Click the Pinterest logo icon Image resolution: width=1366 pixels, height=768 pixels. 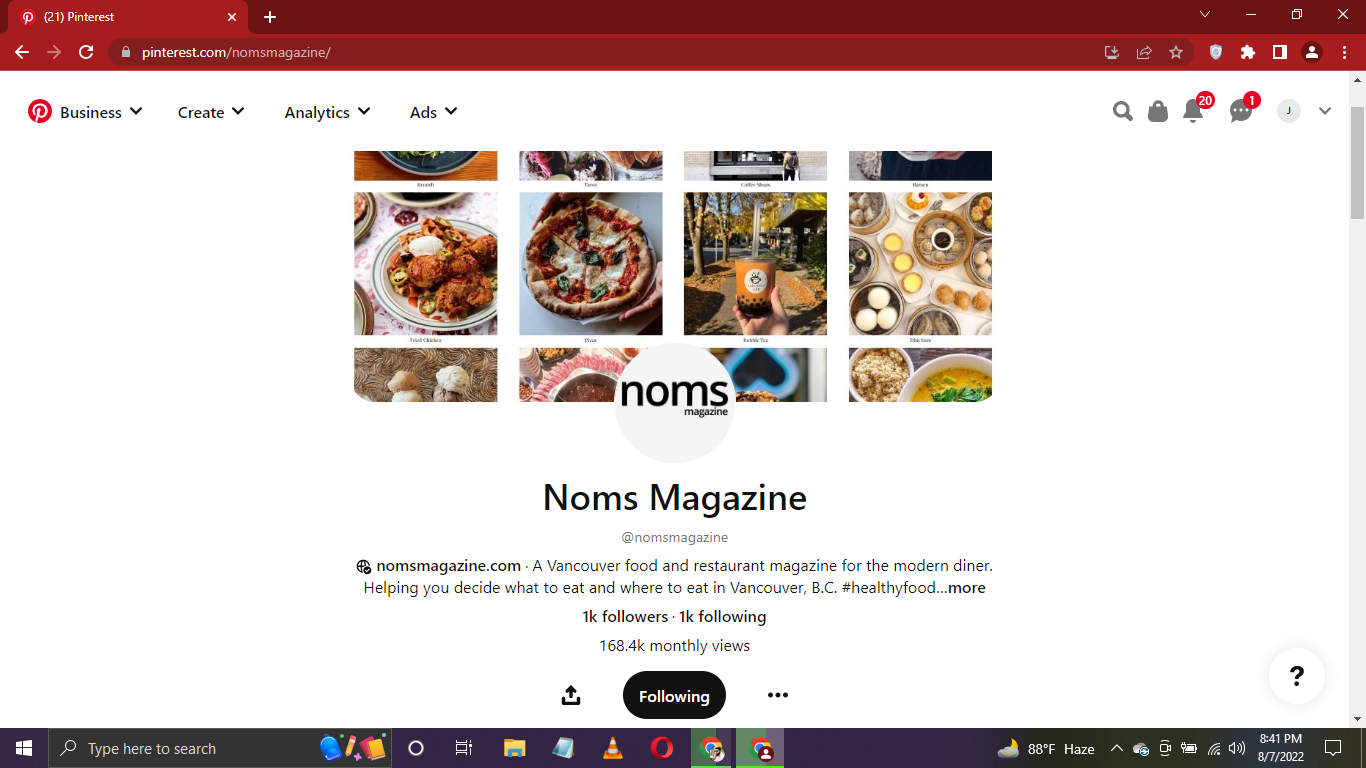click(40, 111)
